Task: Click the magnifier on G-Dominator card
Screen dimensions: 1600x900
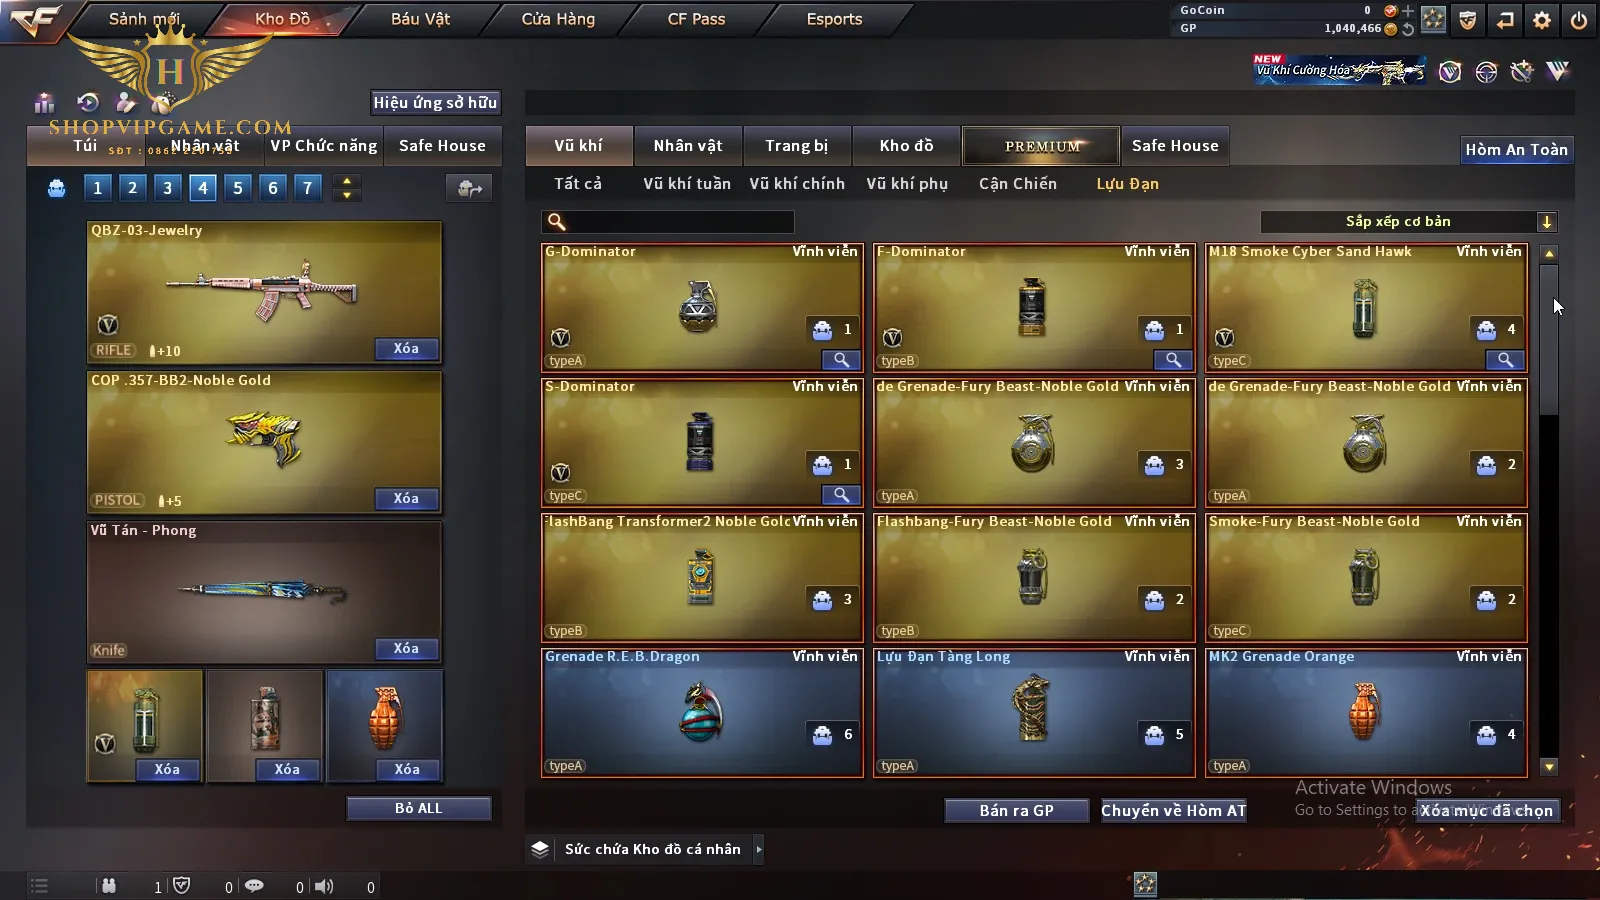Action: (841, 360)
